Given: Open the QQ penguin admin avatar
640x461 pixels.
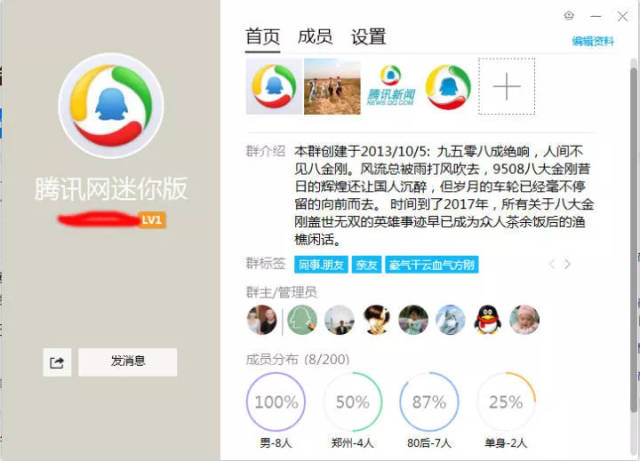Looking at the screenshot, I should [487, 320].
